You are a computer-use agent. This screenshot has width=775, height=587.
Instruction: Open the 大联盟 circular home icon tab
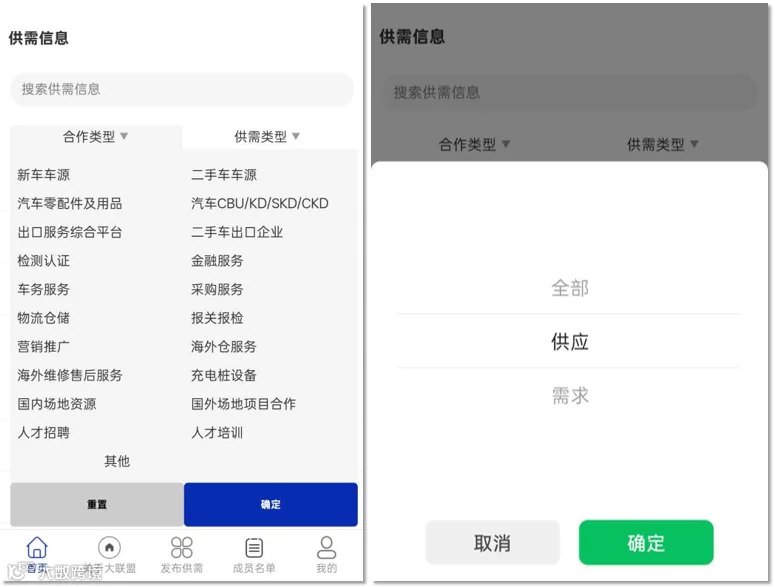[109, 547]
